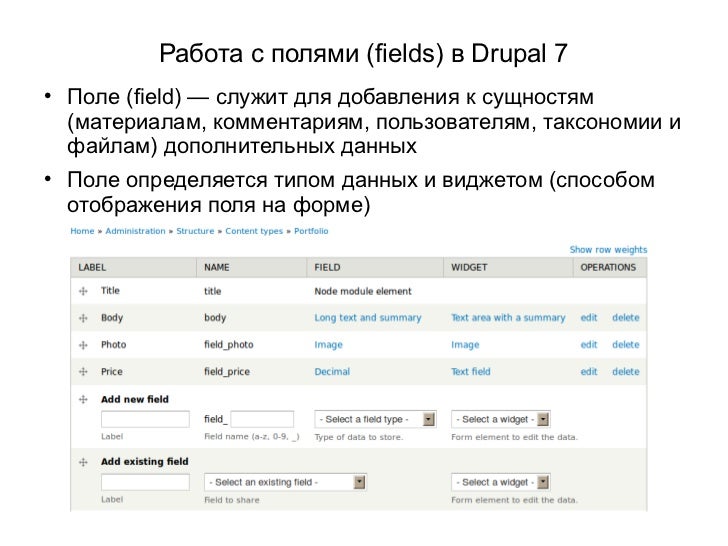Select the Node module element cell
This screenshot has width=728, height=546.
(363, 291)
